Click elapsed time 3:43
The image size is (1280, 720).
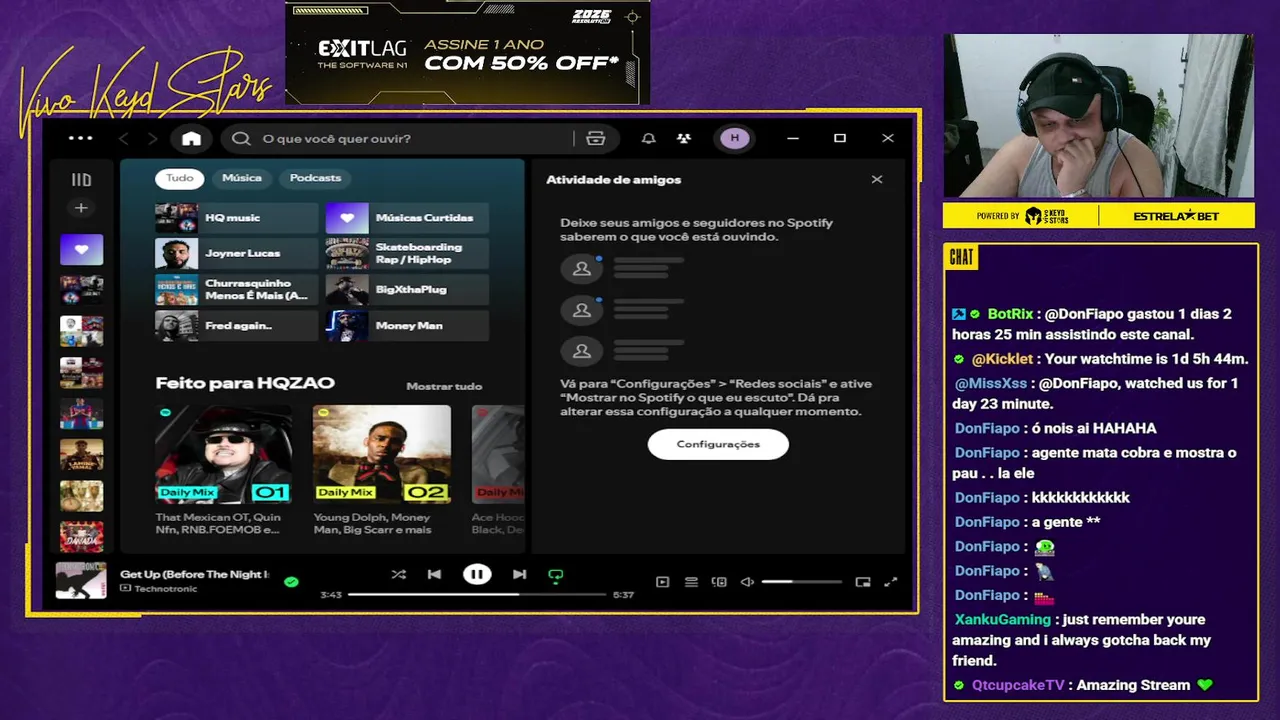point(331,595)
